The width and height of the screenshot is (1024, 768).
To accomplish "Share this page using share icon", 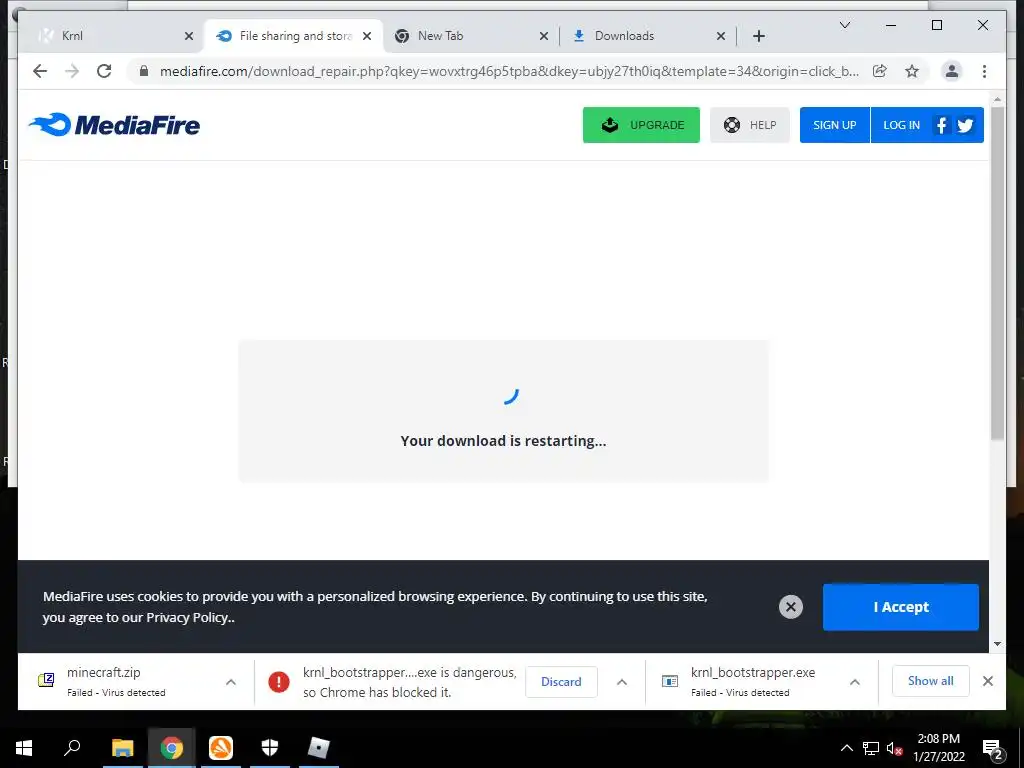I will pos(880,71).
